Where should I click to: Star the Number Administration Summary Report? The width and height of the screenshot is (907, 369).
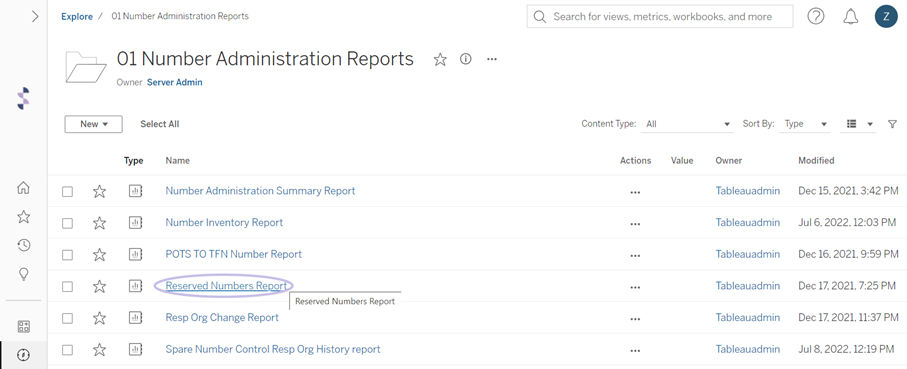coord(99,191)
